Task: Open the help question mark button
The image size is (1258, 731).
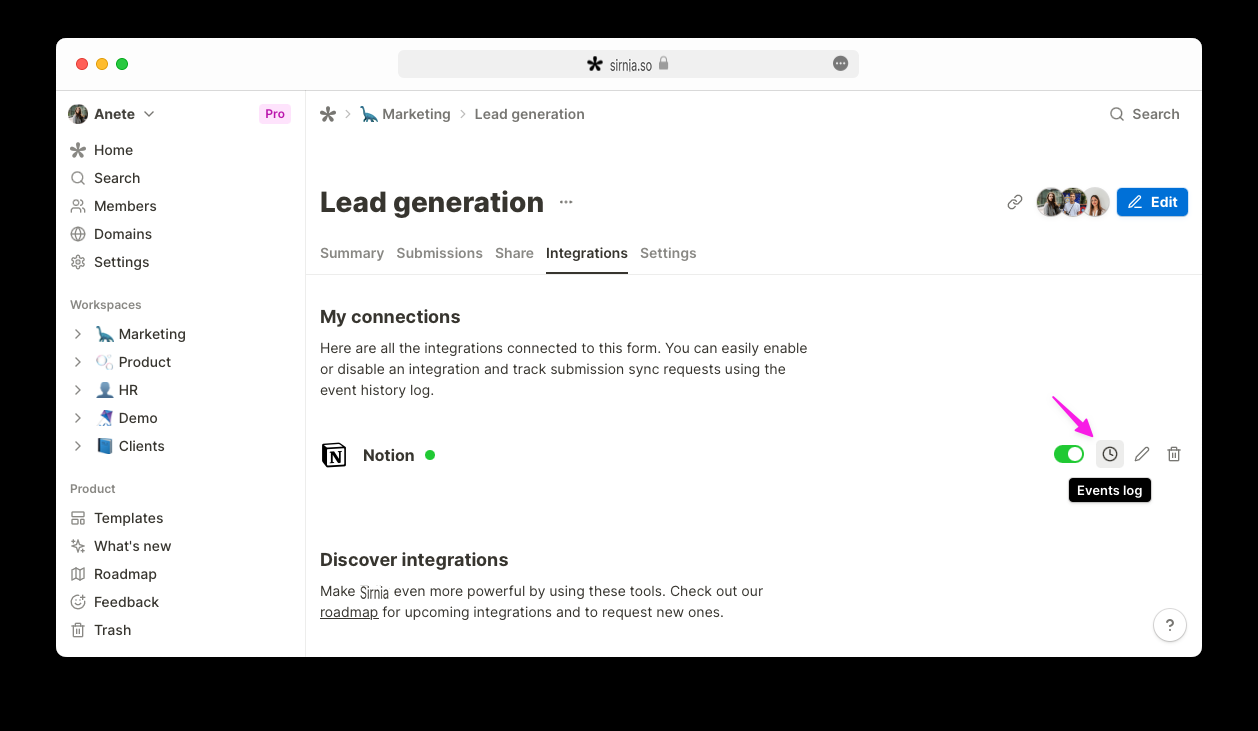Action: click(x=1170, y=625)
